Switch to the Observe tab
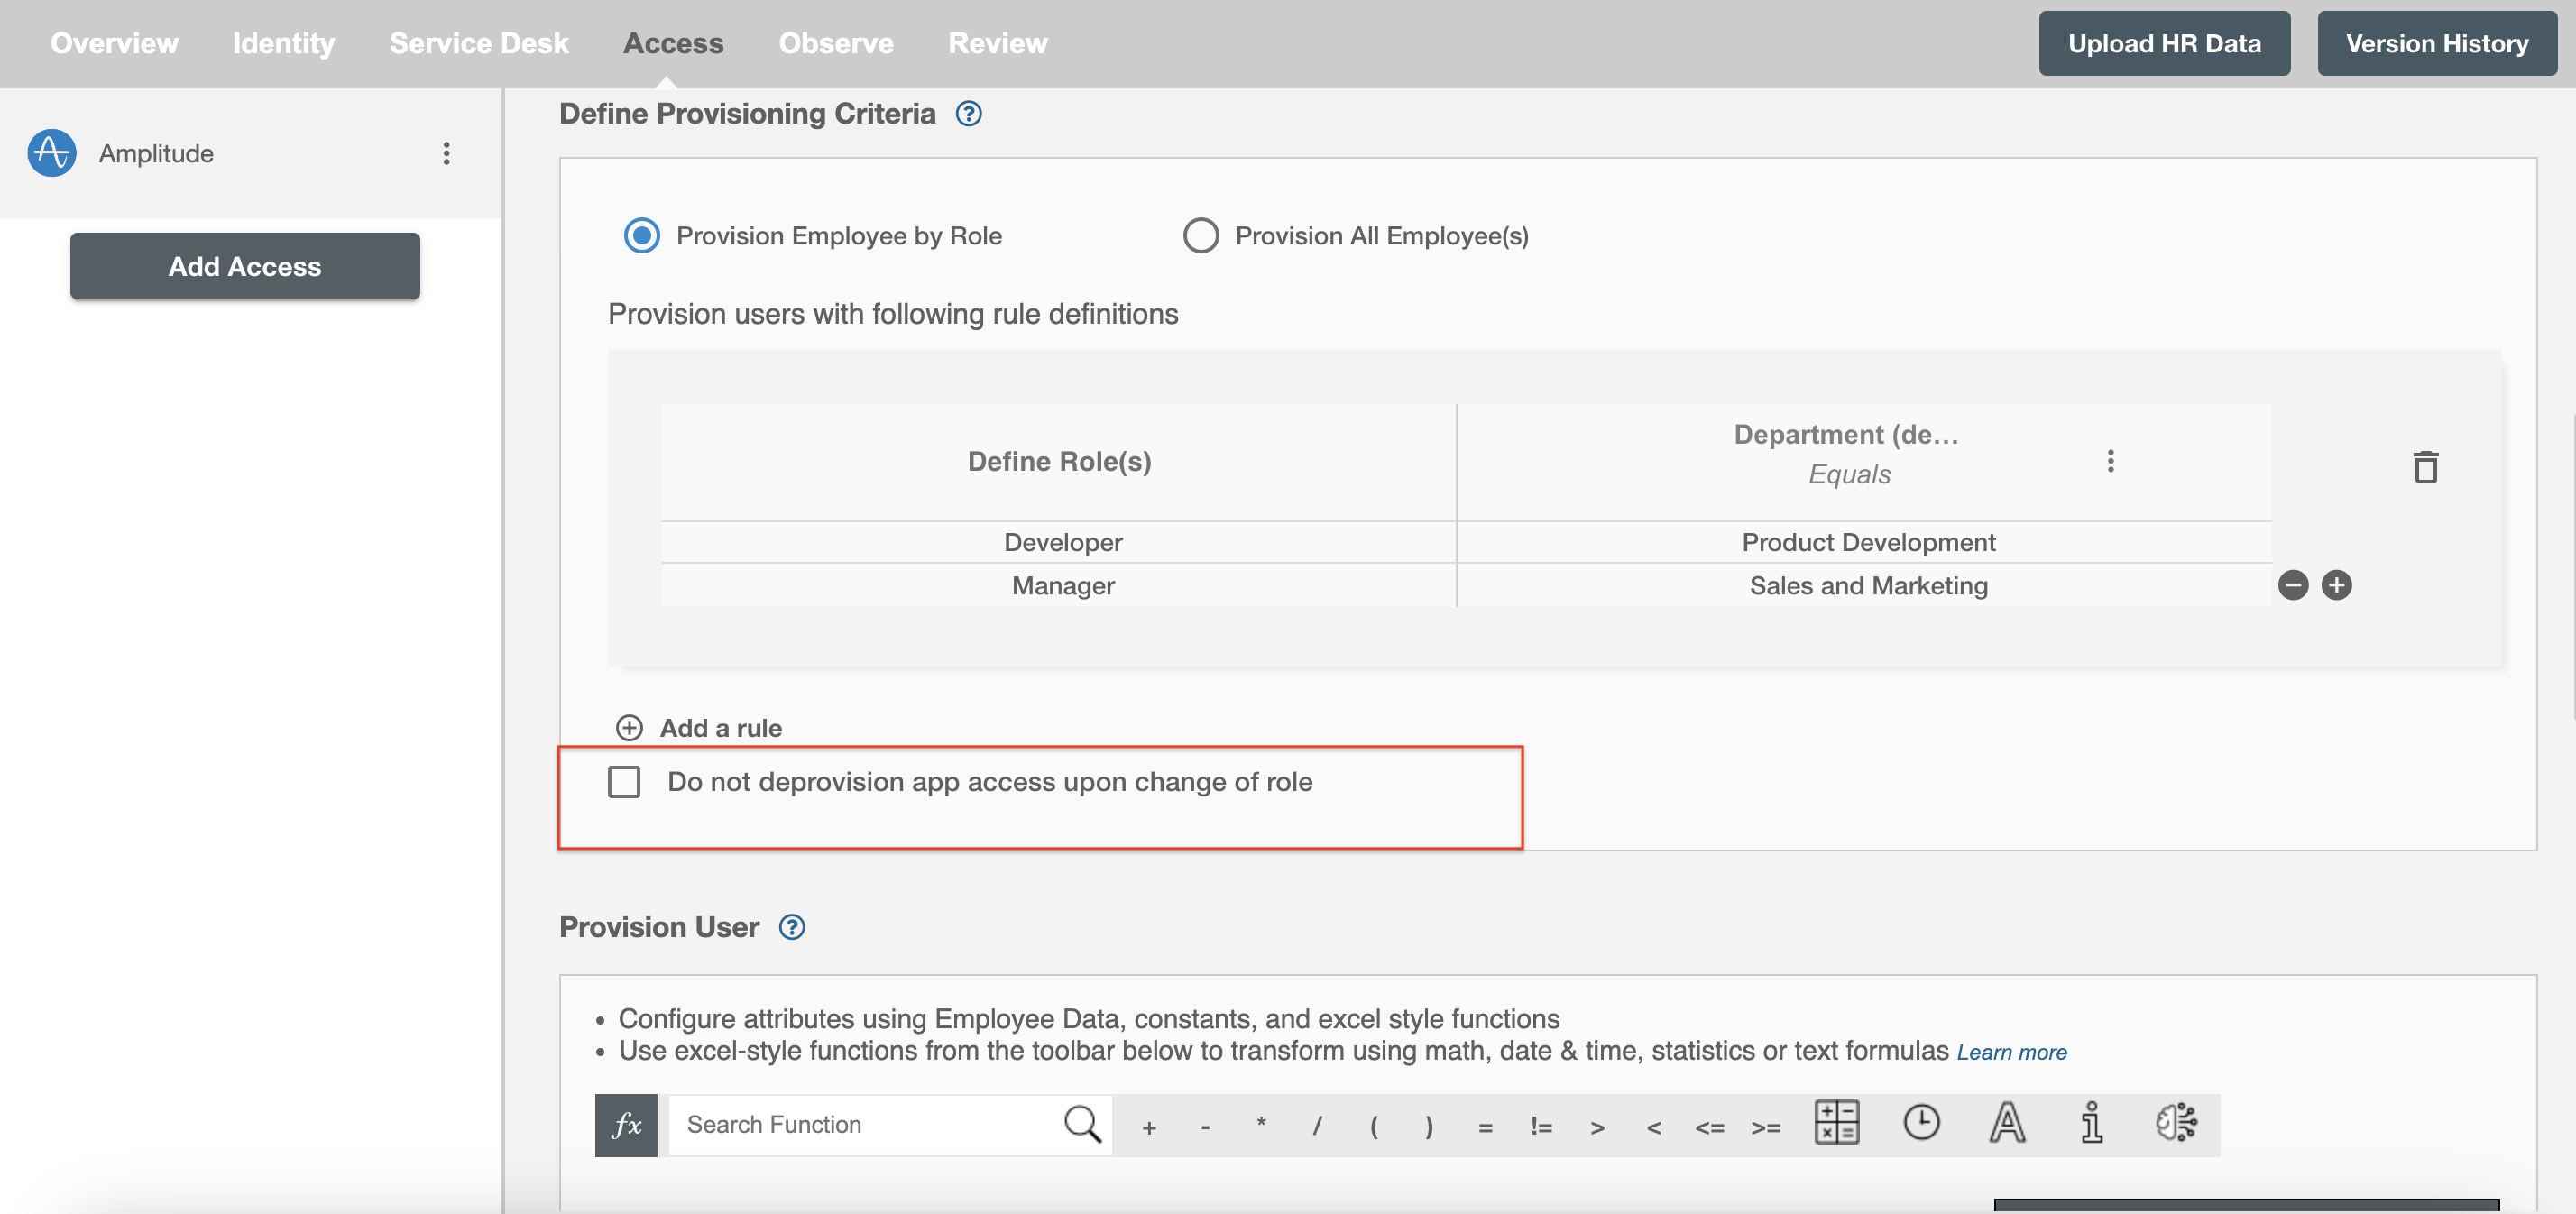2576x1214 pixels. pyautogui.click(x=836, y=43)
